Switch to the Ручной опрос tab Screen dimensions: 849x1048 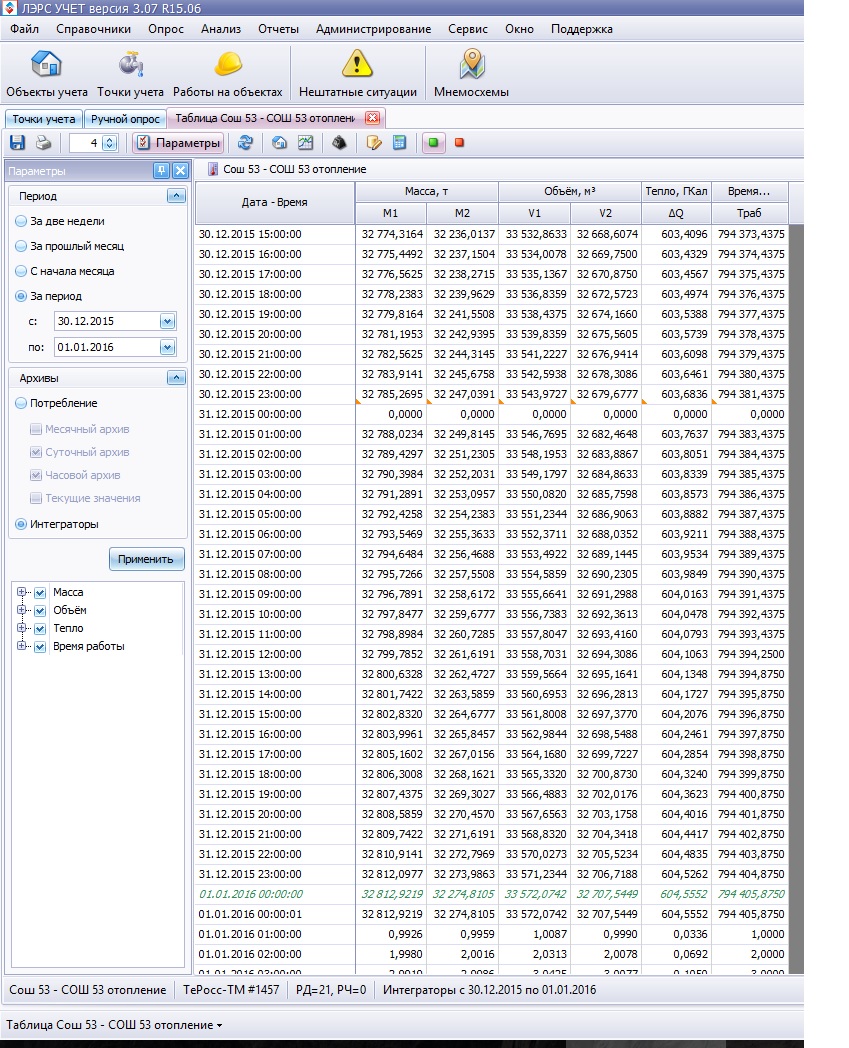125,119
